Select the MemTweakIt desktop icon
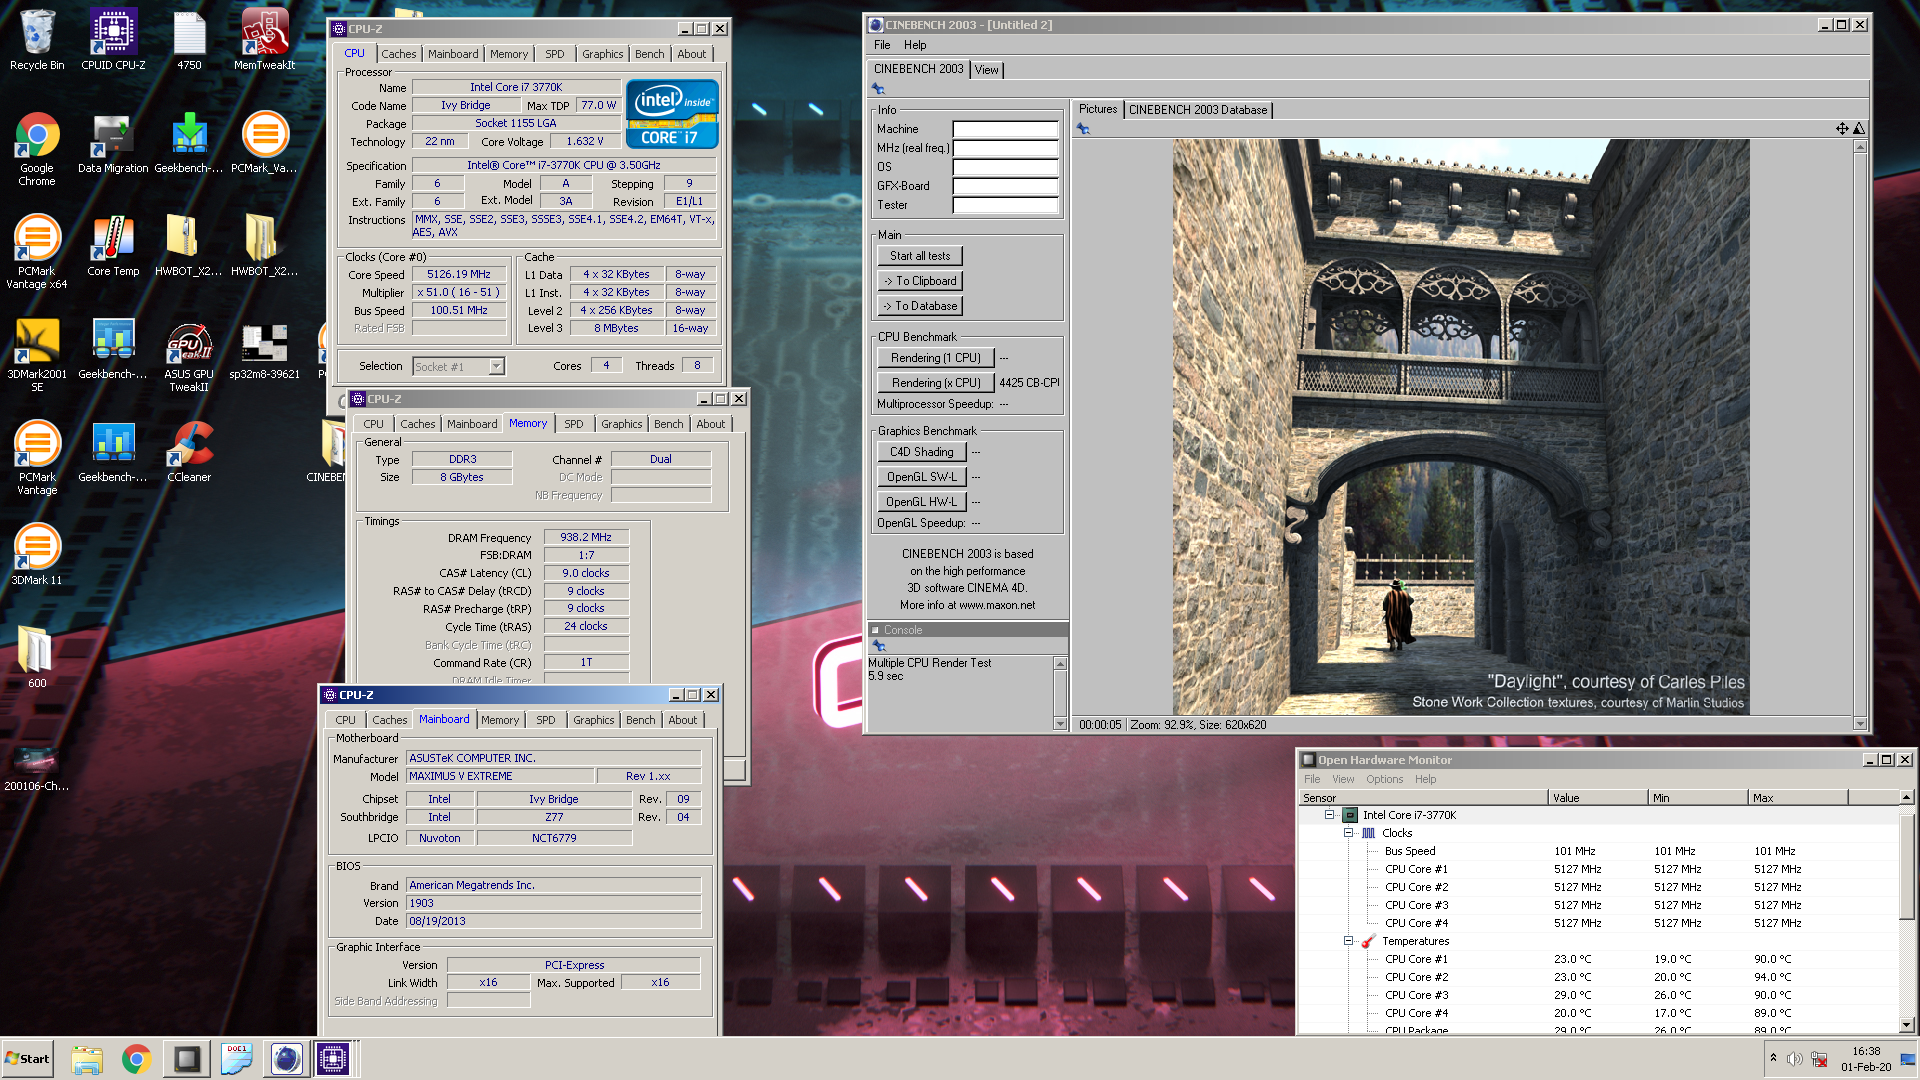The height and width of the screenshot is (1080, 1920). point(265,40)
